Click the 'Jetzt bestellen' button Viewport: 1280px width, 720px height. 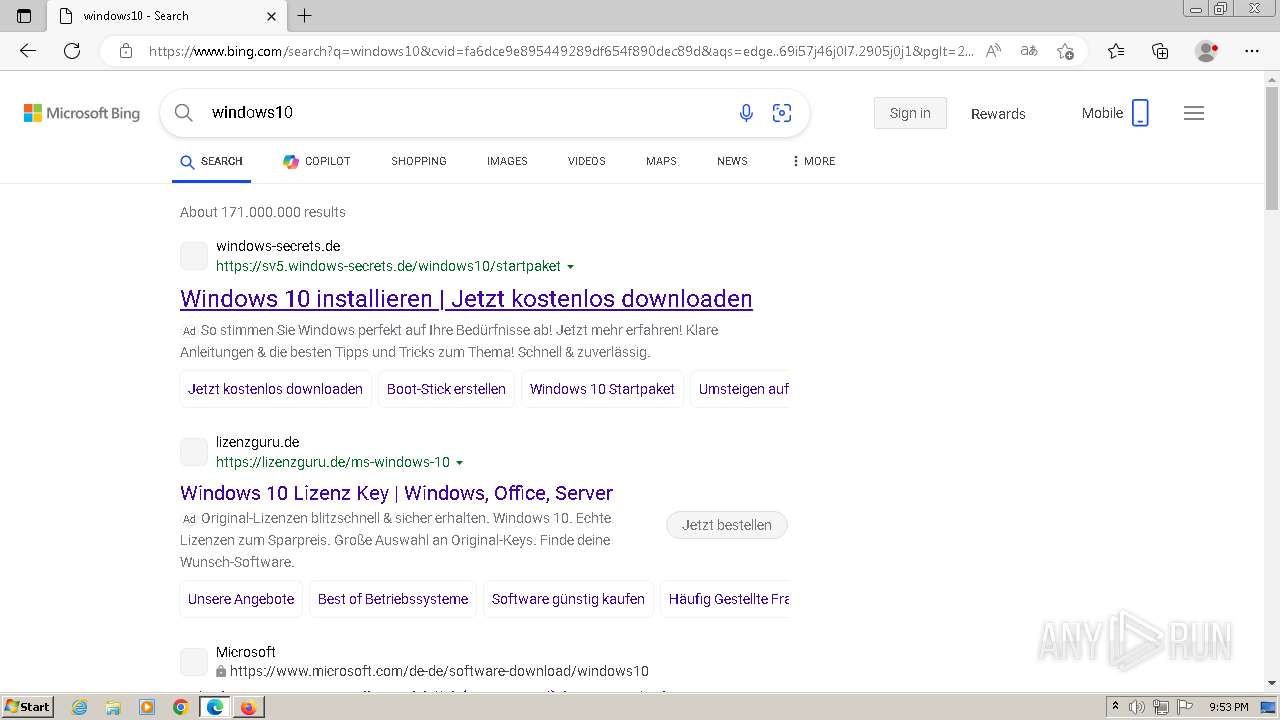[x=727, y=525]
